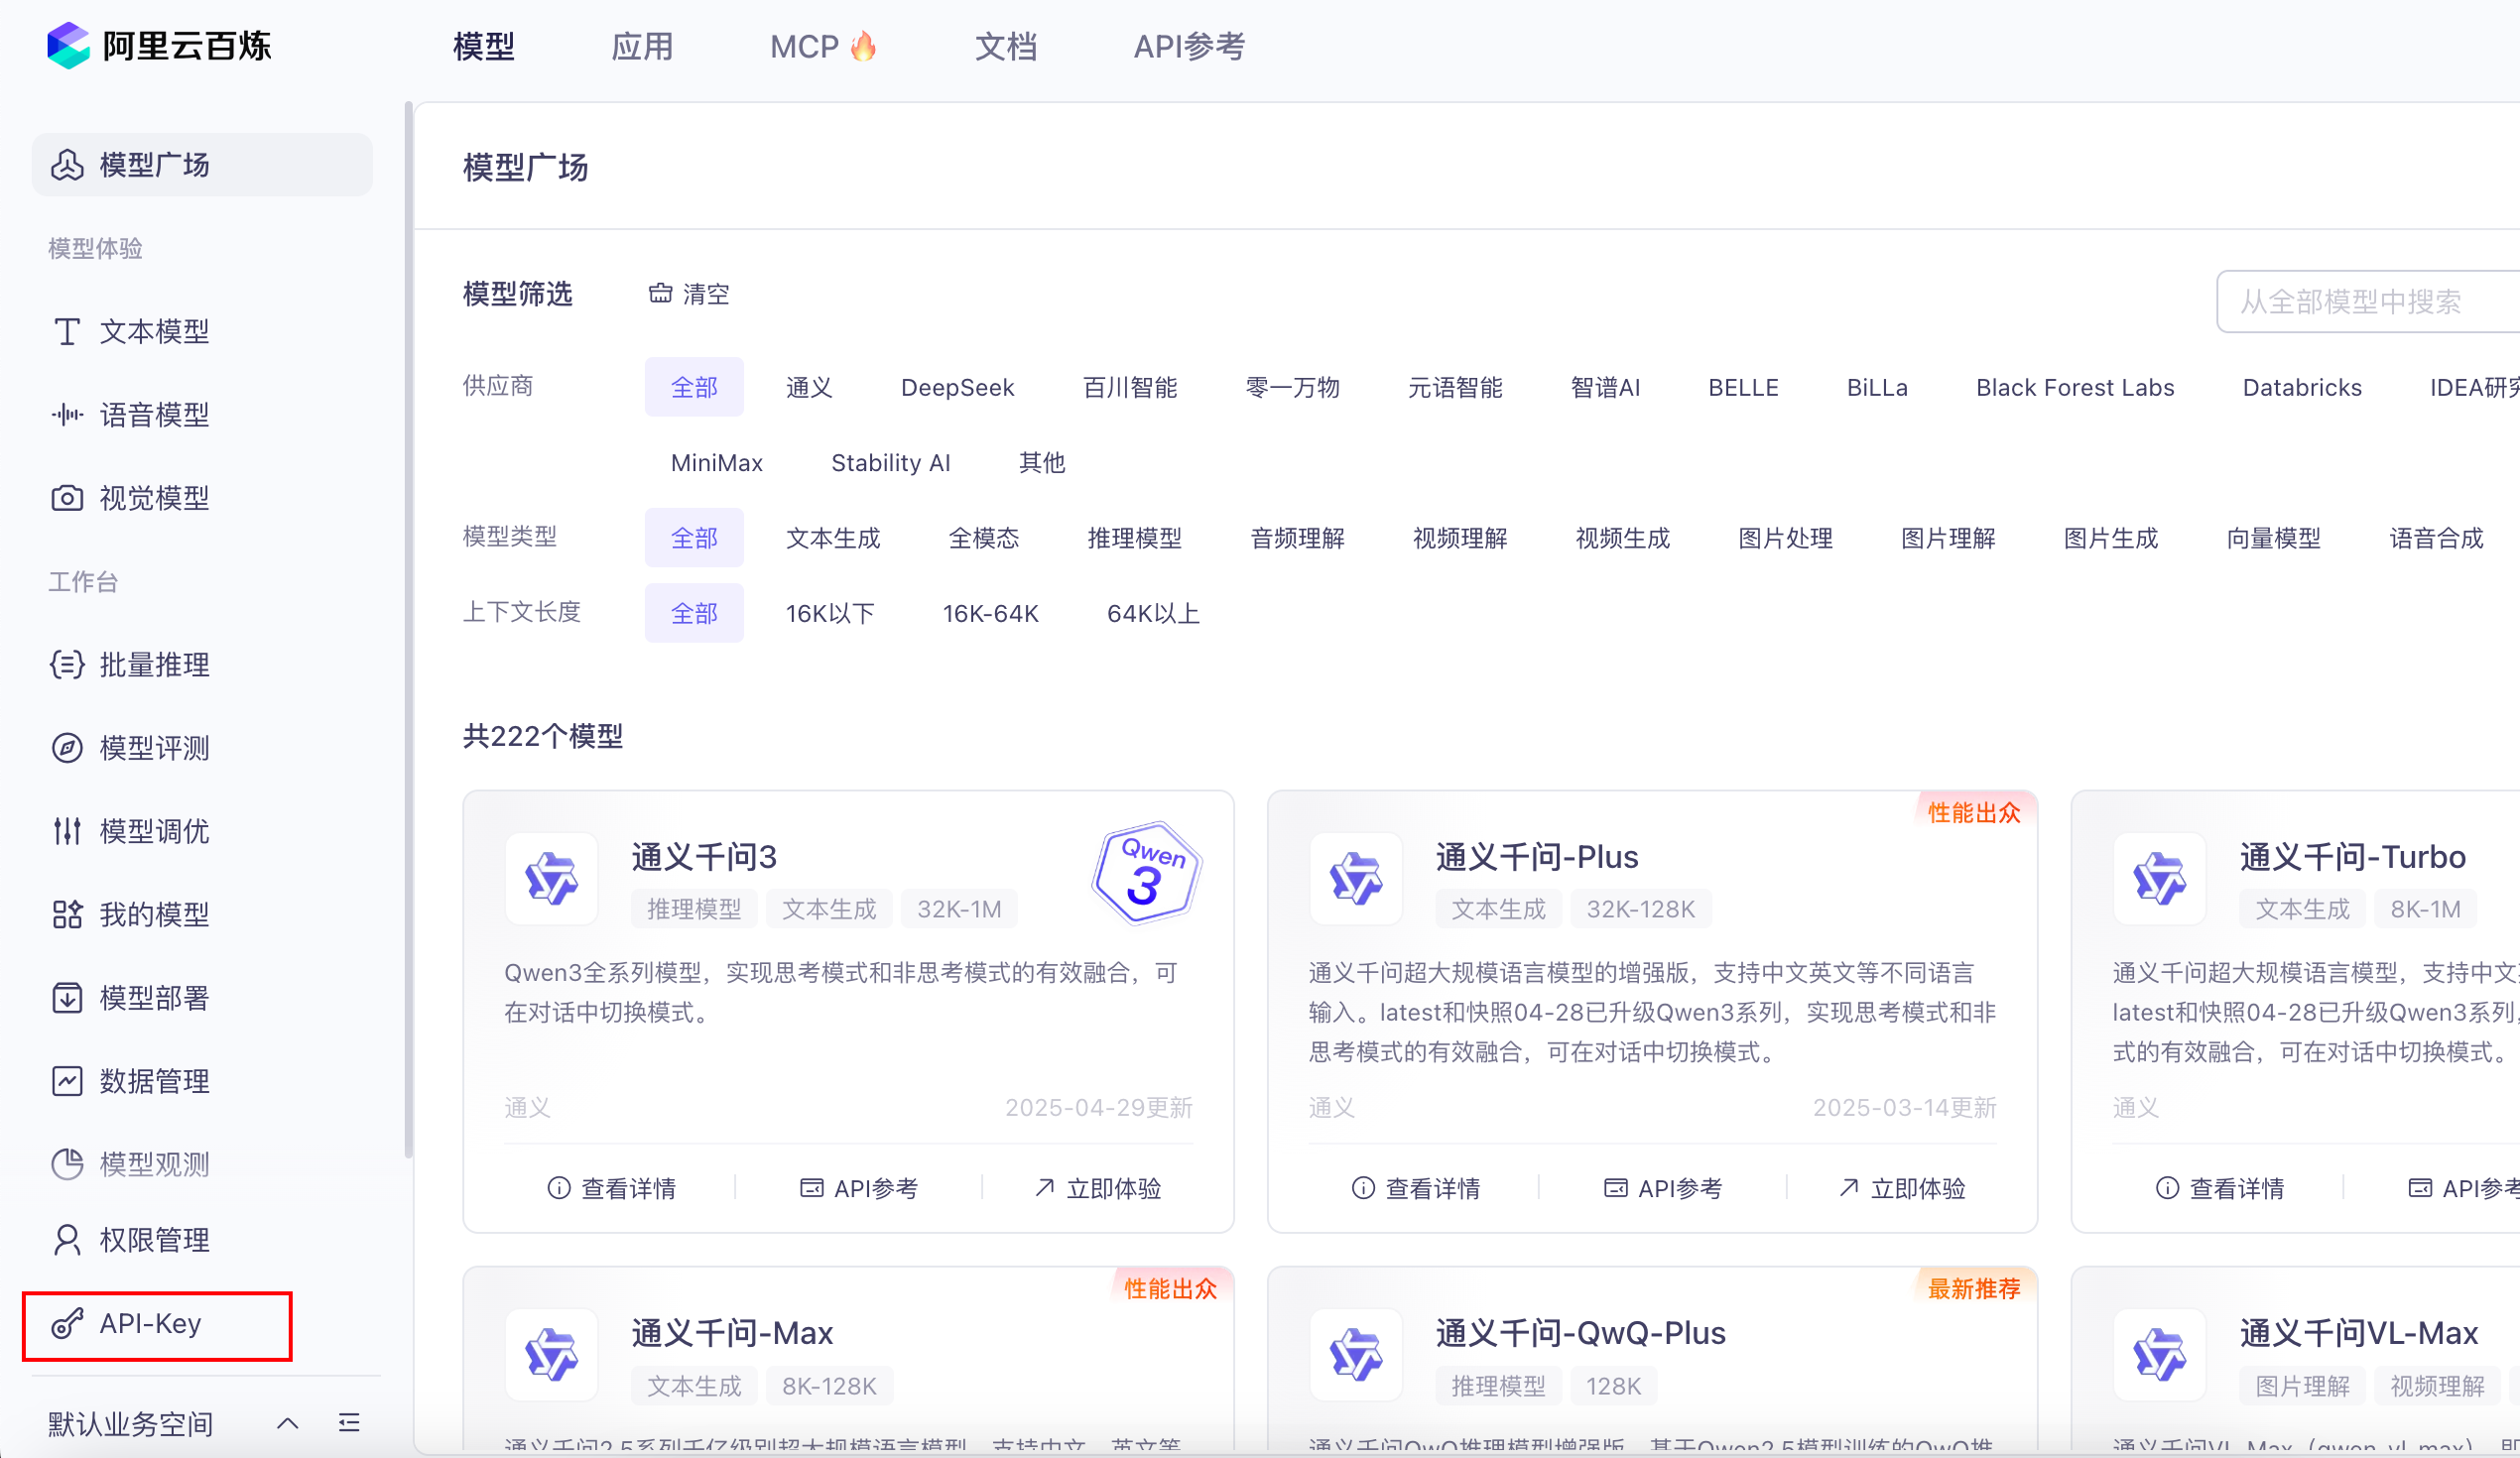Collapse sidebar with the menu fold icon

(349, 1422)
